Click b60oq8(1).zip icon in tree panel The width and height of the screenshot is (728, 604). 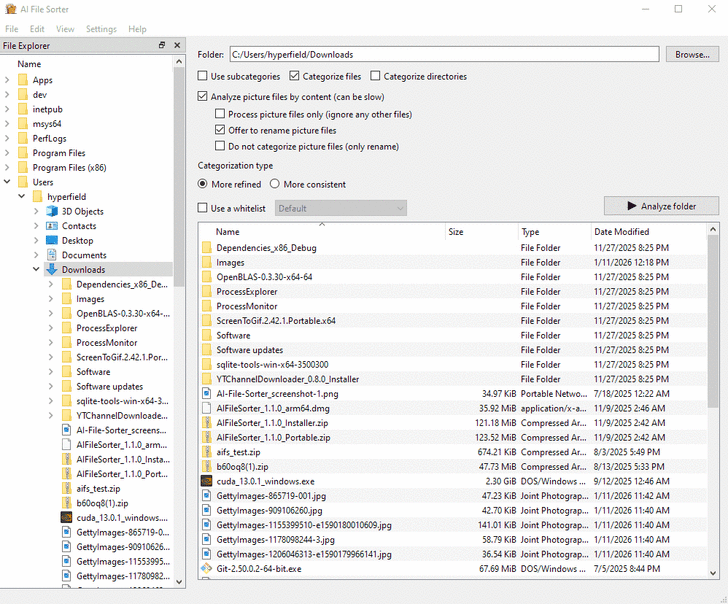click(67, 503)
